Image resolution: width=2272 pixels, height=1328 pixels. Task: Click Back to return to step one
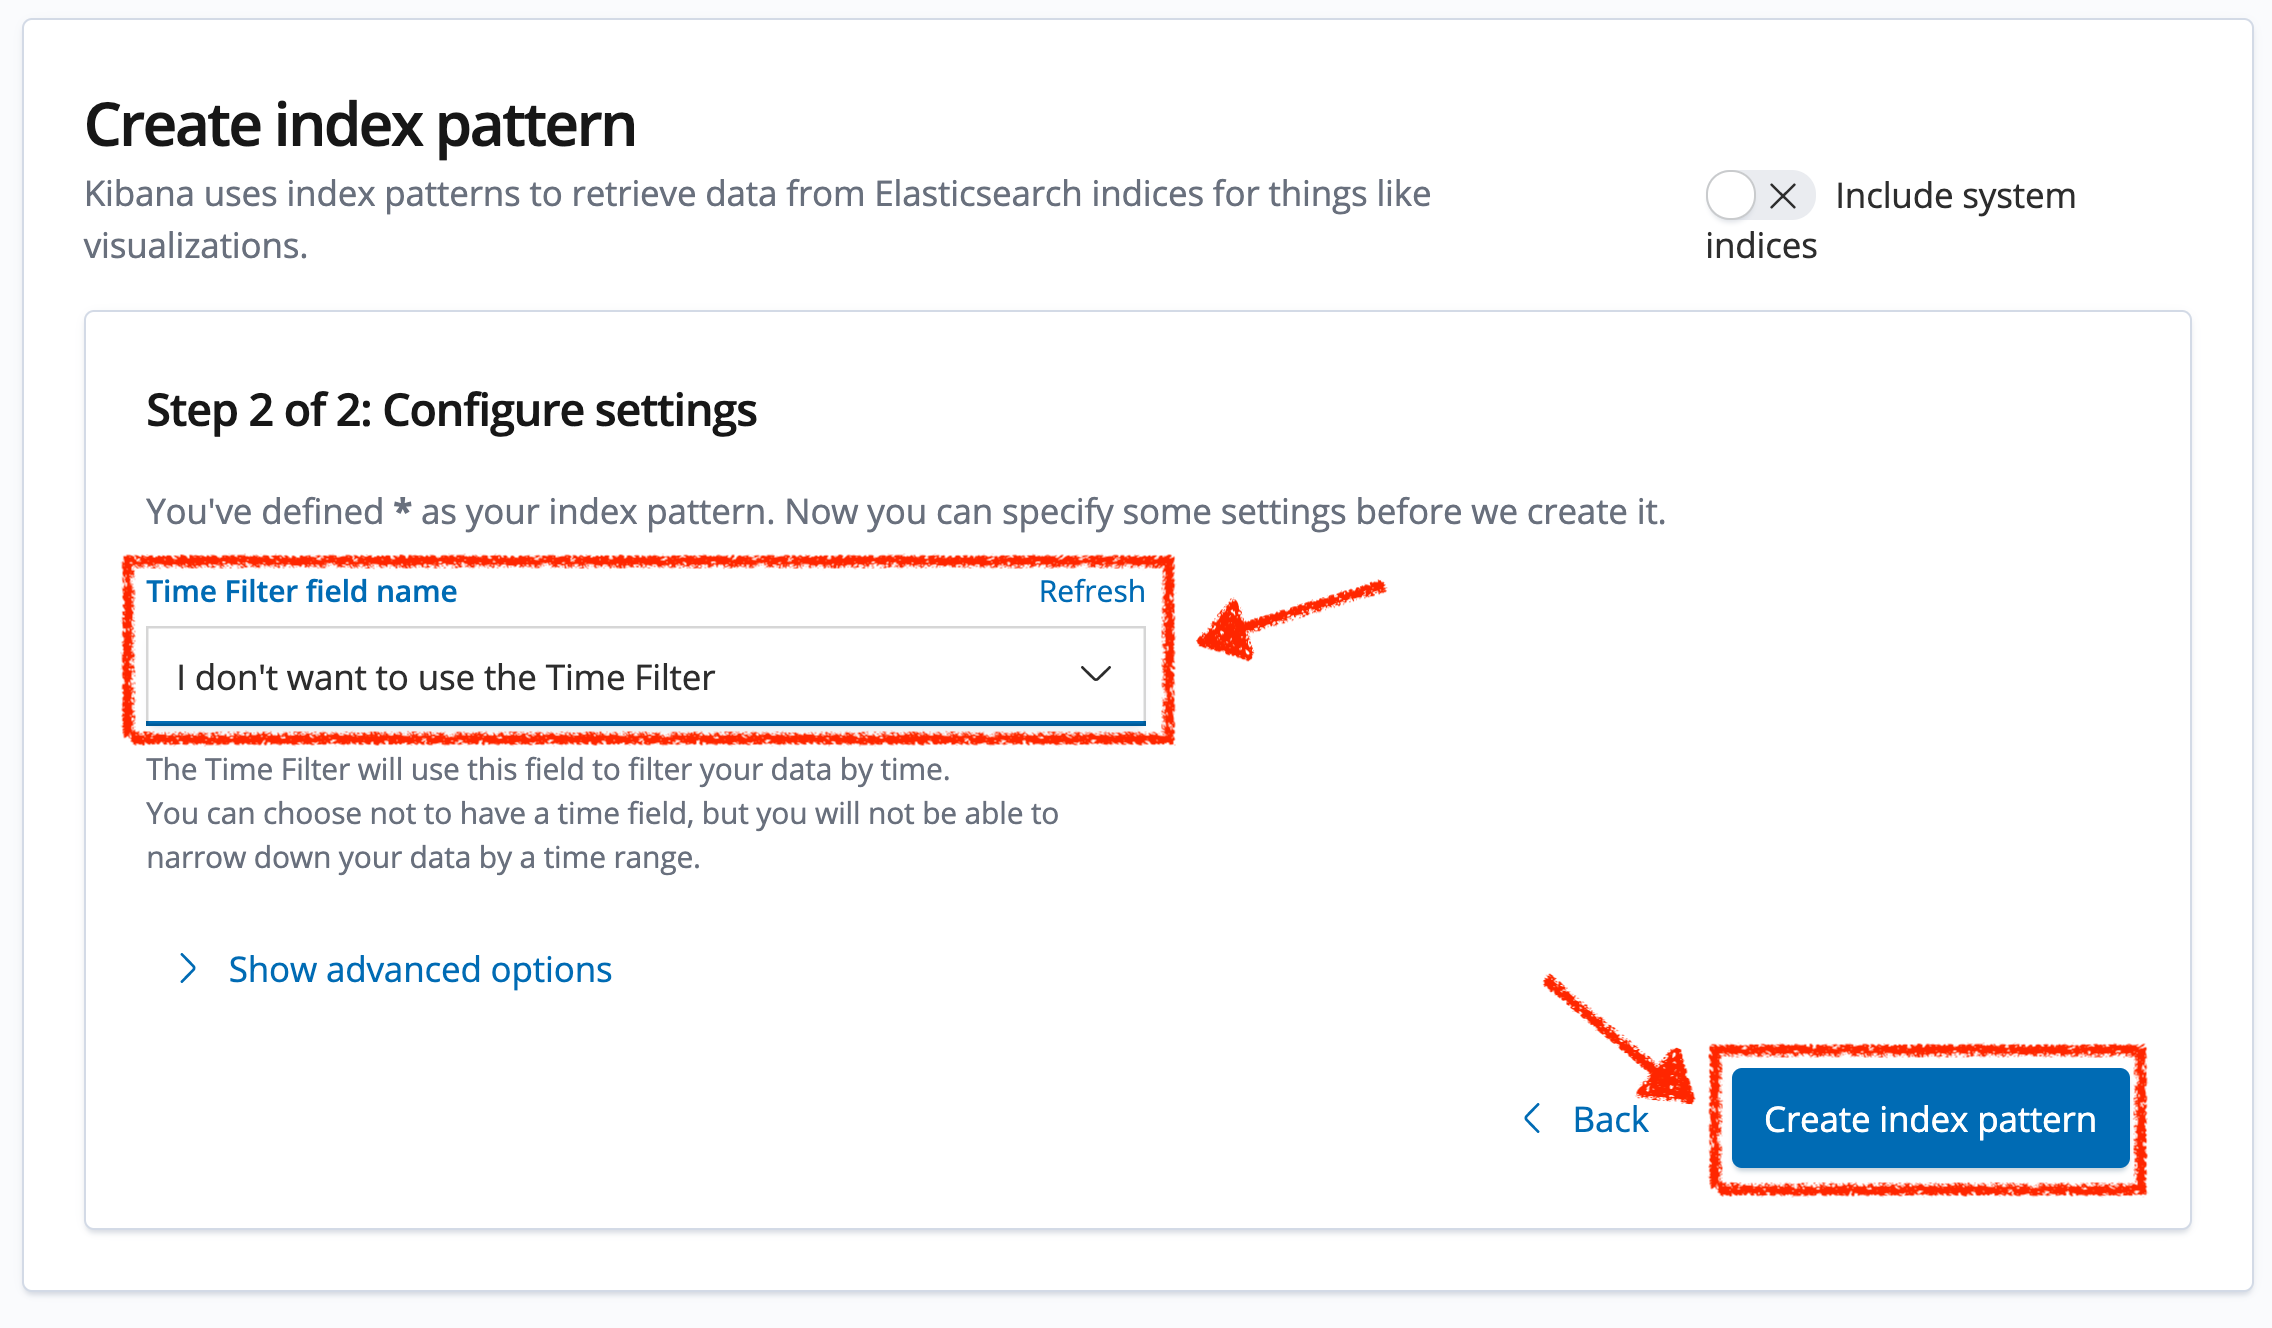click(1610, 1119)
